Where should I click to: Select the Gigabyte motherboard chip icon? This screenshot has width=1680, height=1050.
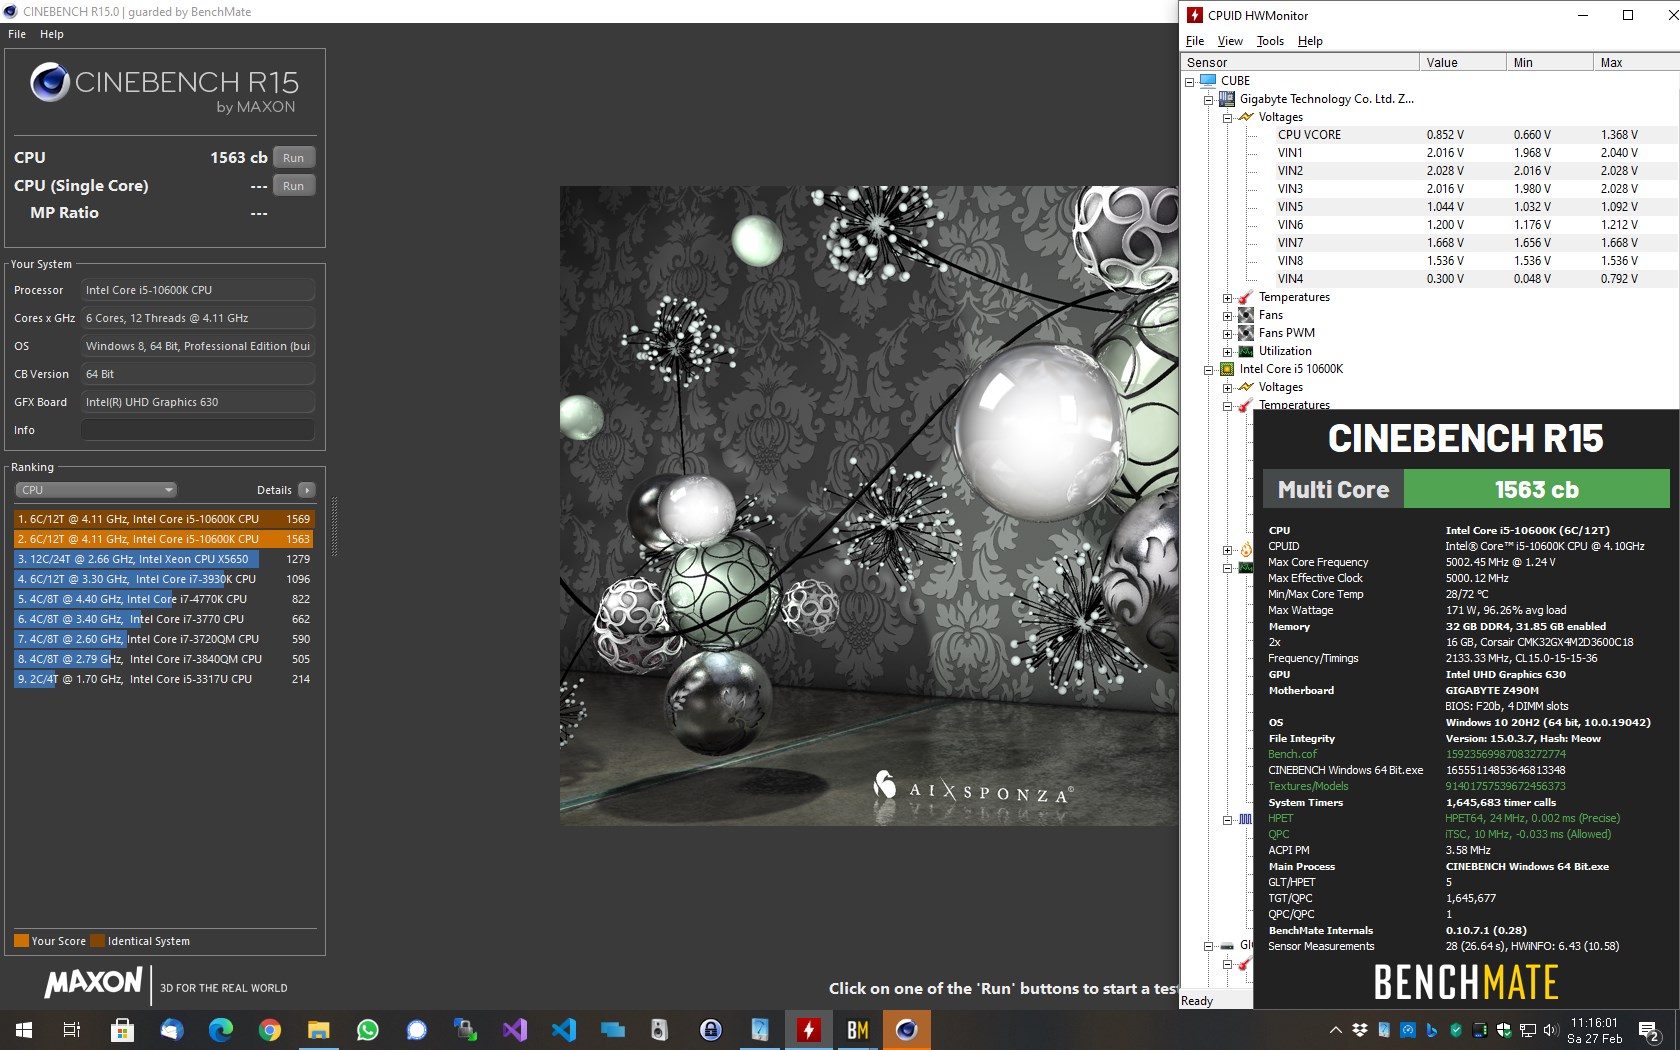pyautogui.click(x=1227, y=99)
